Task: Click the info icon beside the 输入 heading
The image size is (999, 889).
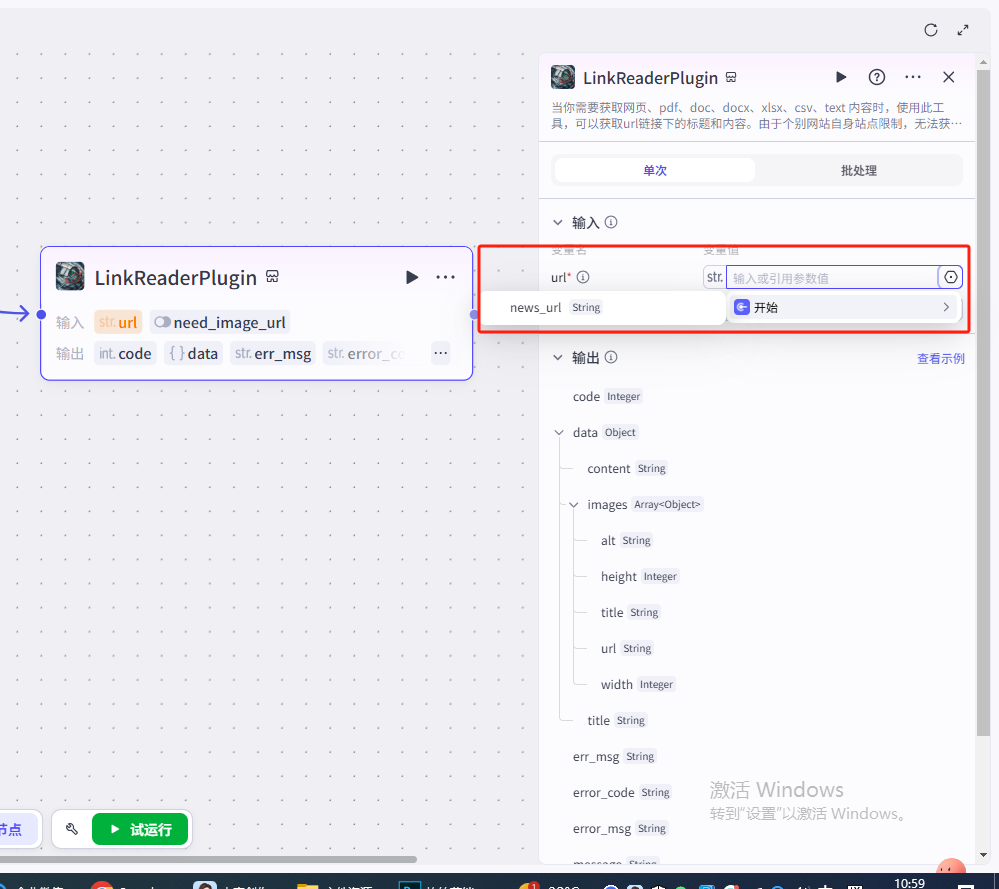Action: (x=611, y=223)
